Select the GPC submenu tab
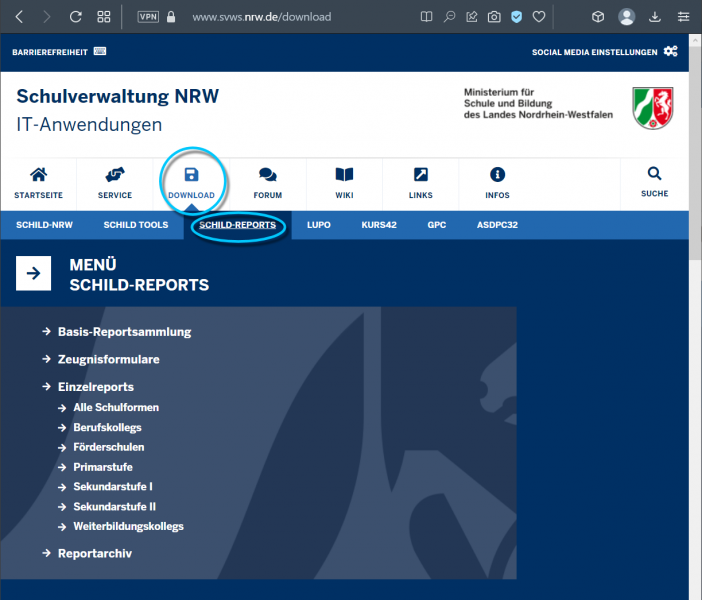 point(437,225)
